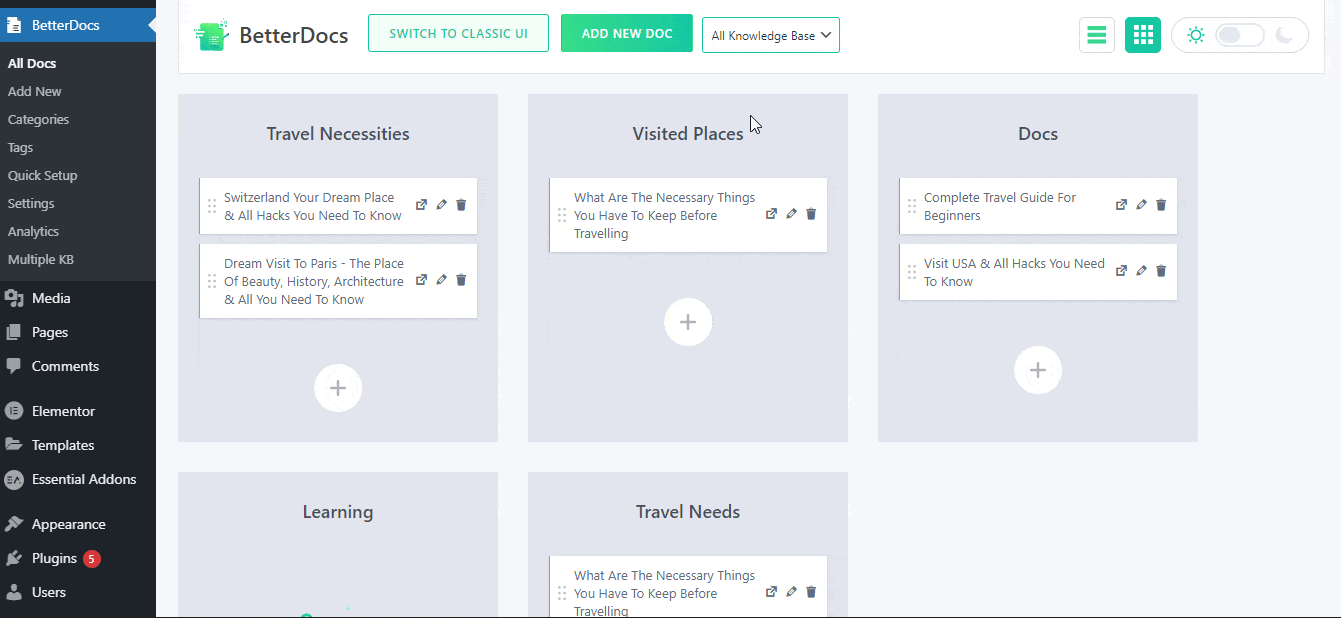This screenshot has width=1341, height=618.
Task: Click Learning category heading
Action: point(338,512)
